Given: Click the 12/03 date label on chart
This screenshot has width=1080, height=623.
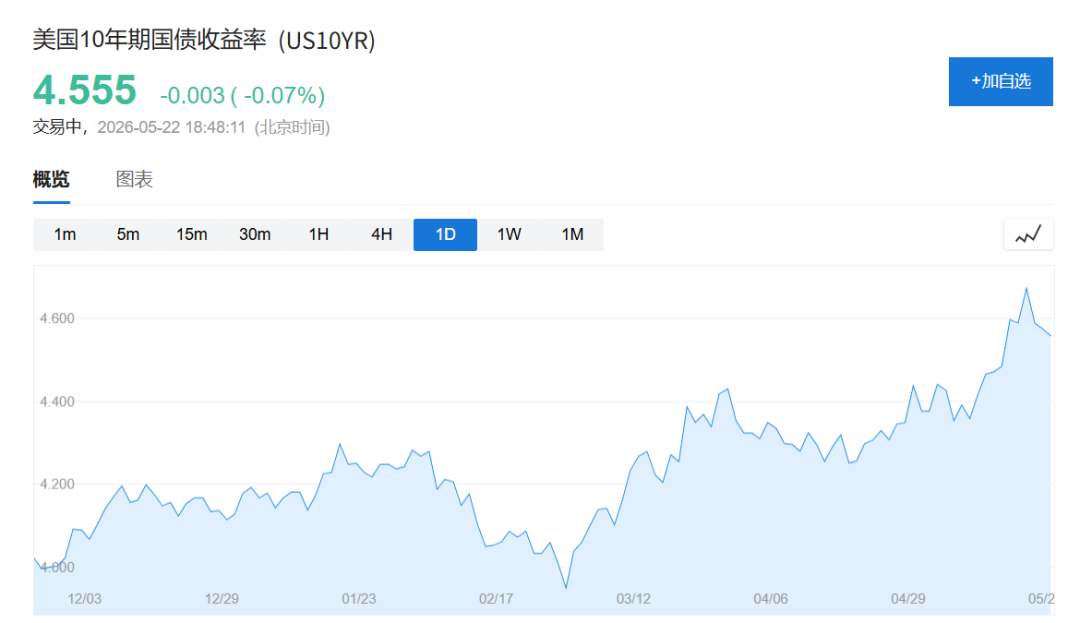Looking at the screenshot, I should pyautogui.click(x=85, y=599).
